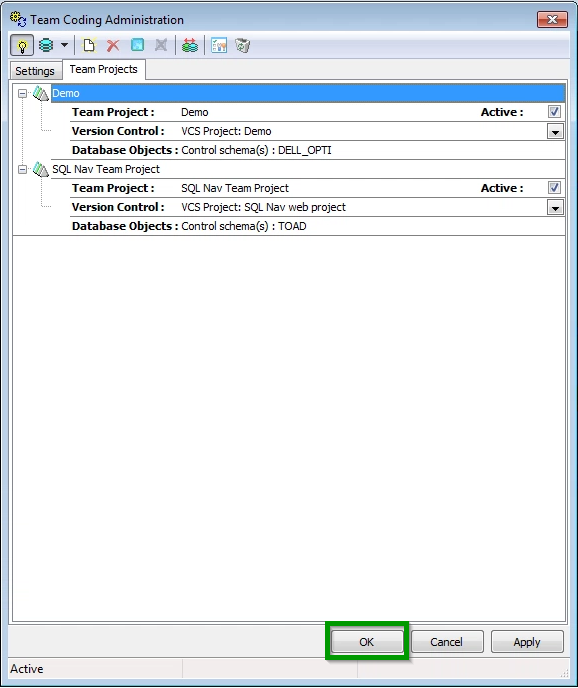
Task: Switch to the Settings tab
Action: 35,71
